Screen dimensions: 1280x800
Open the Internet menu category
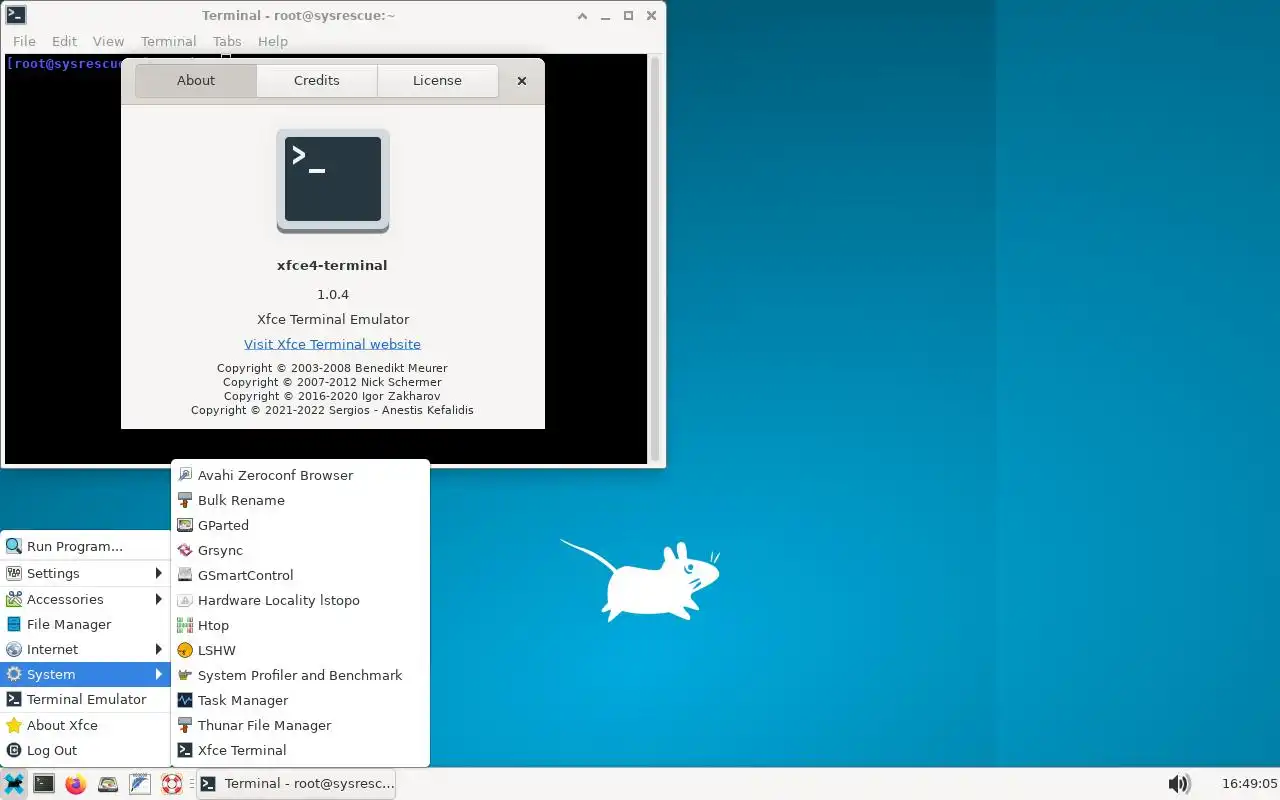[x=85, y=649]
